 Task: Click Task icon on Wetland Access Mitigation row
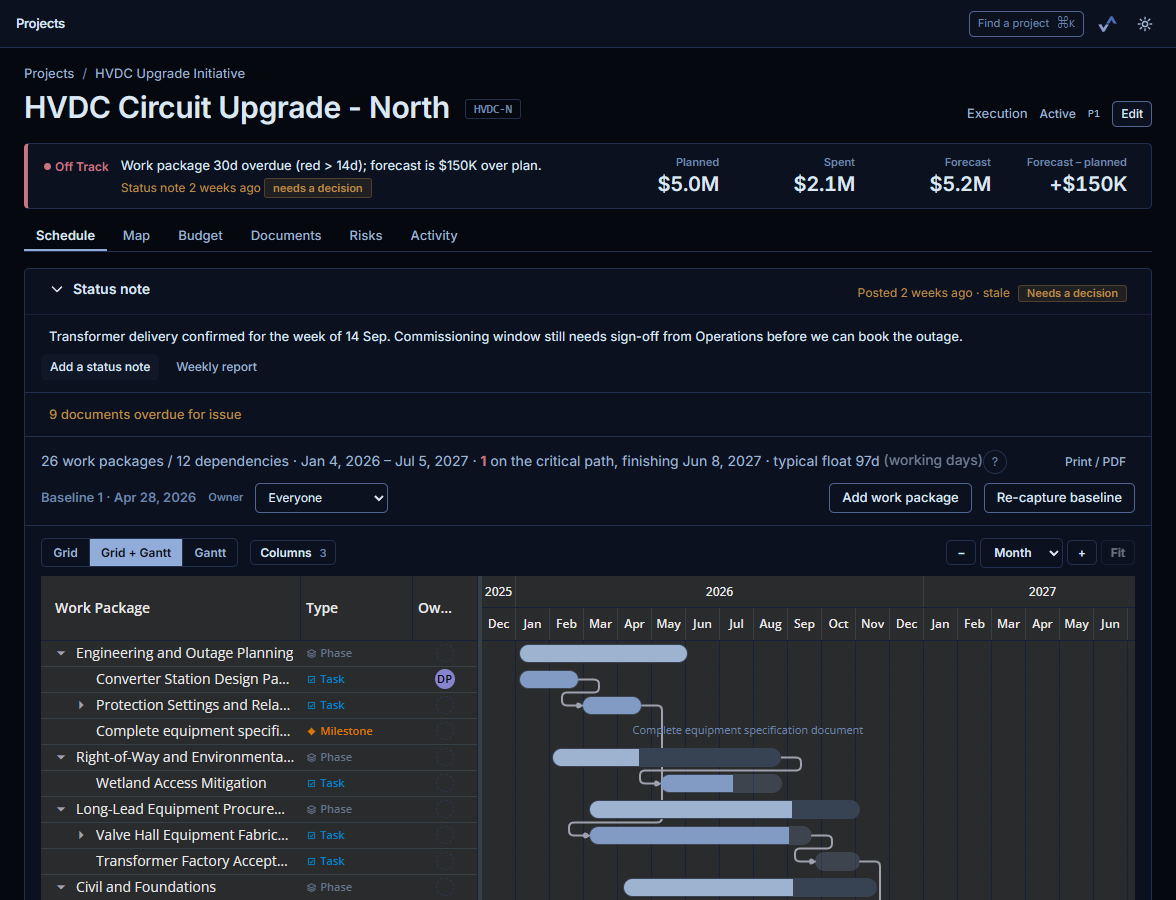pos(311,784)
